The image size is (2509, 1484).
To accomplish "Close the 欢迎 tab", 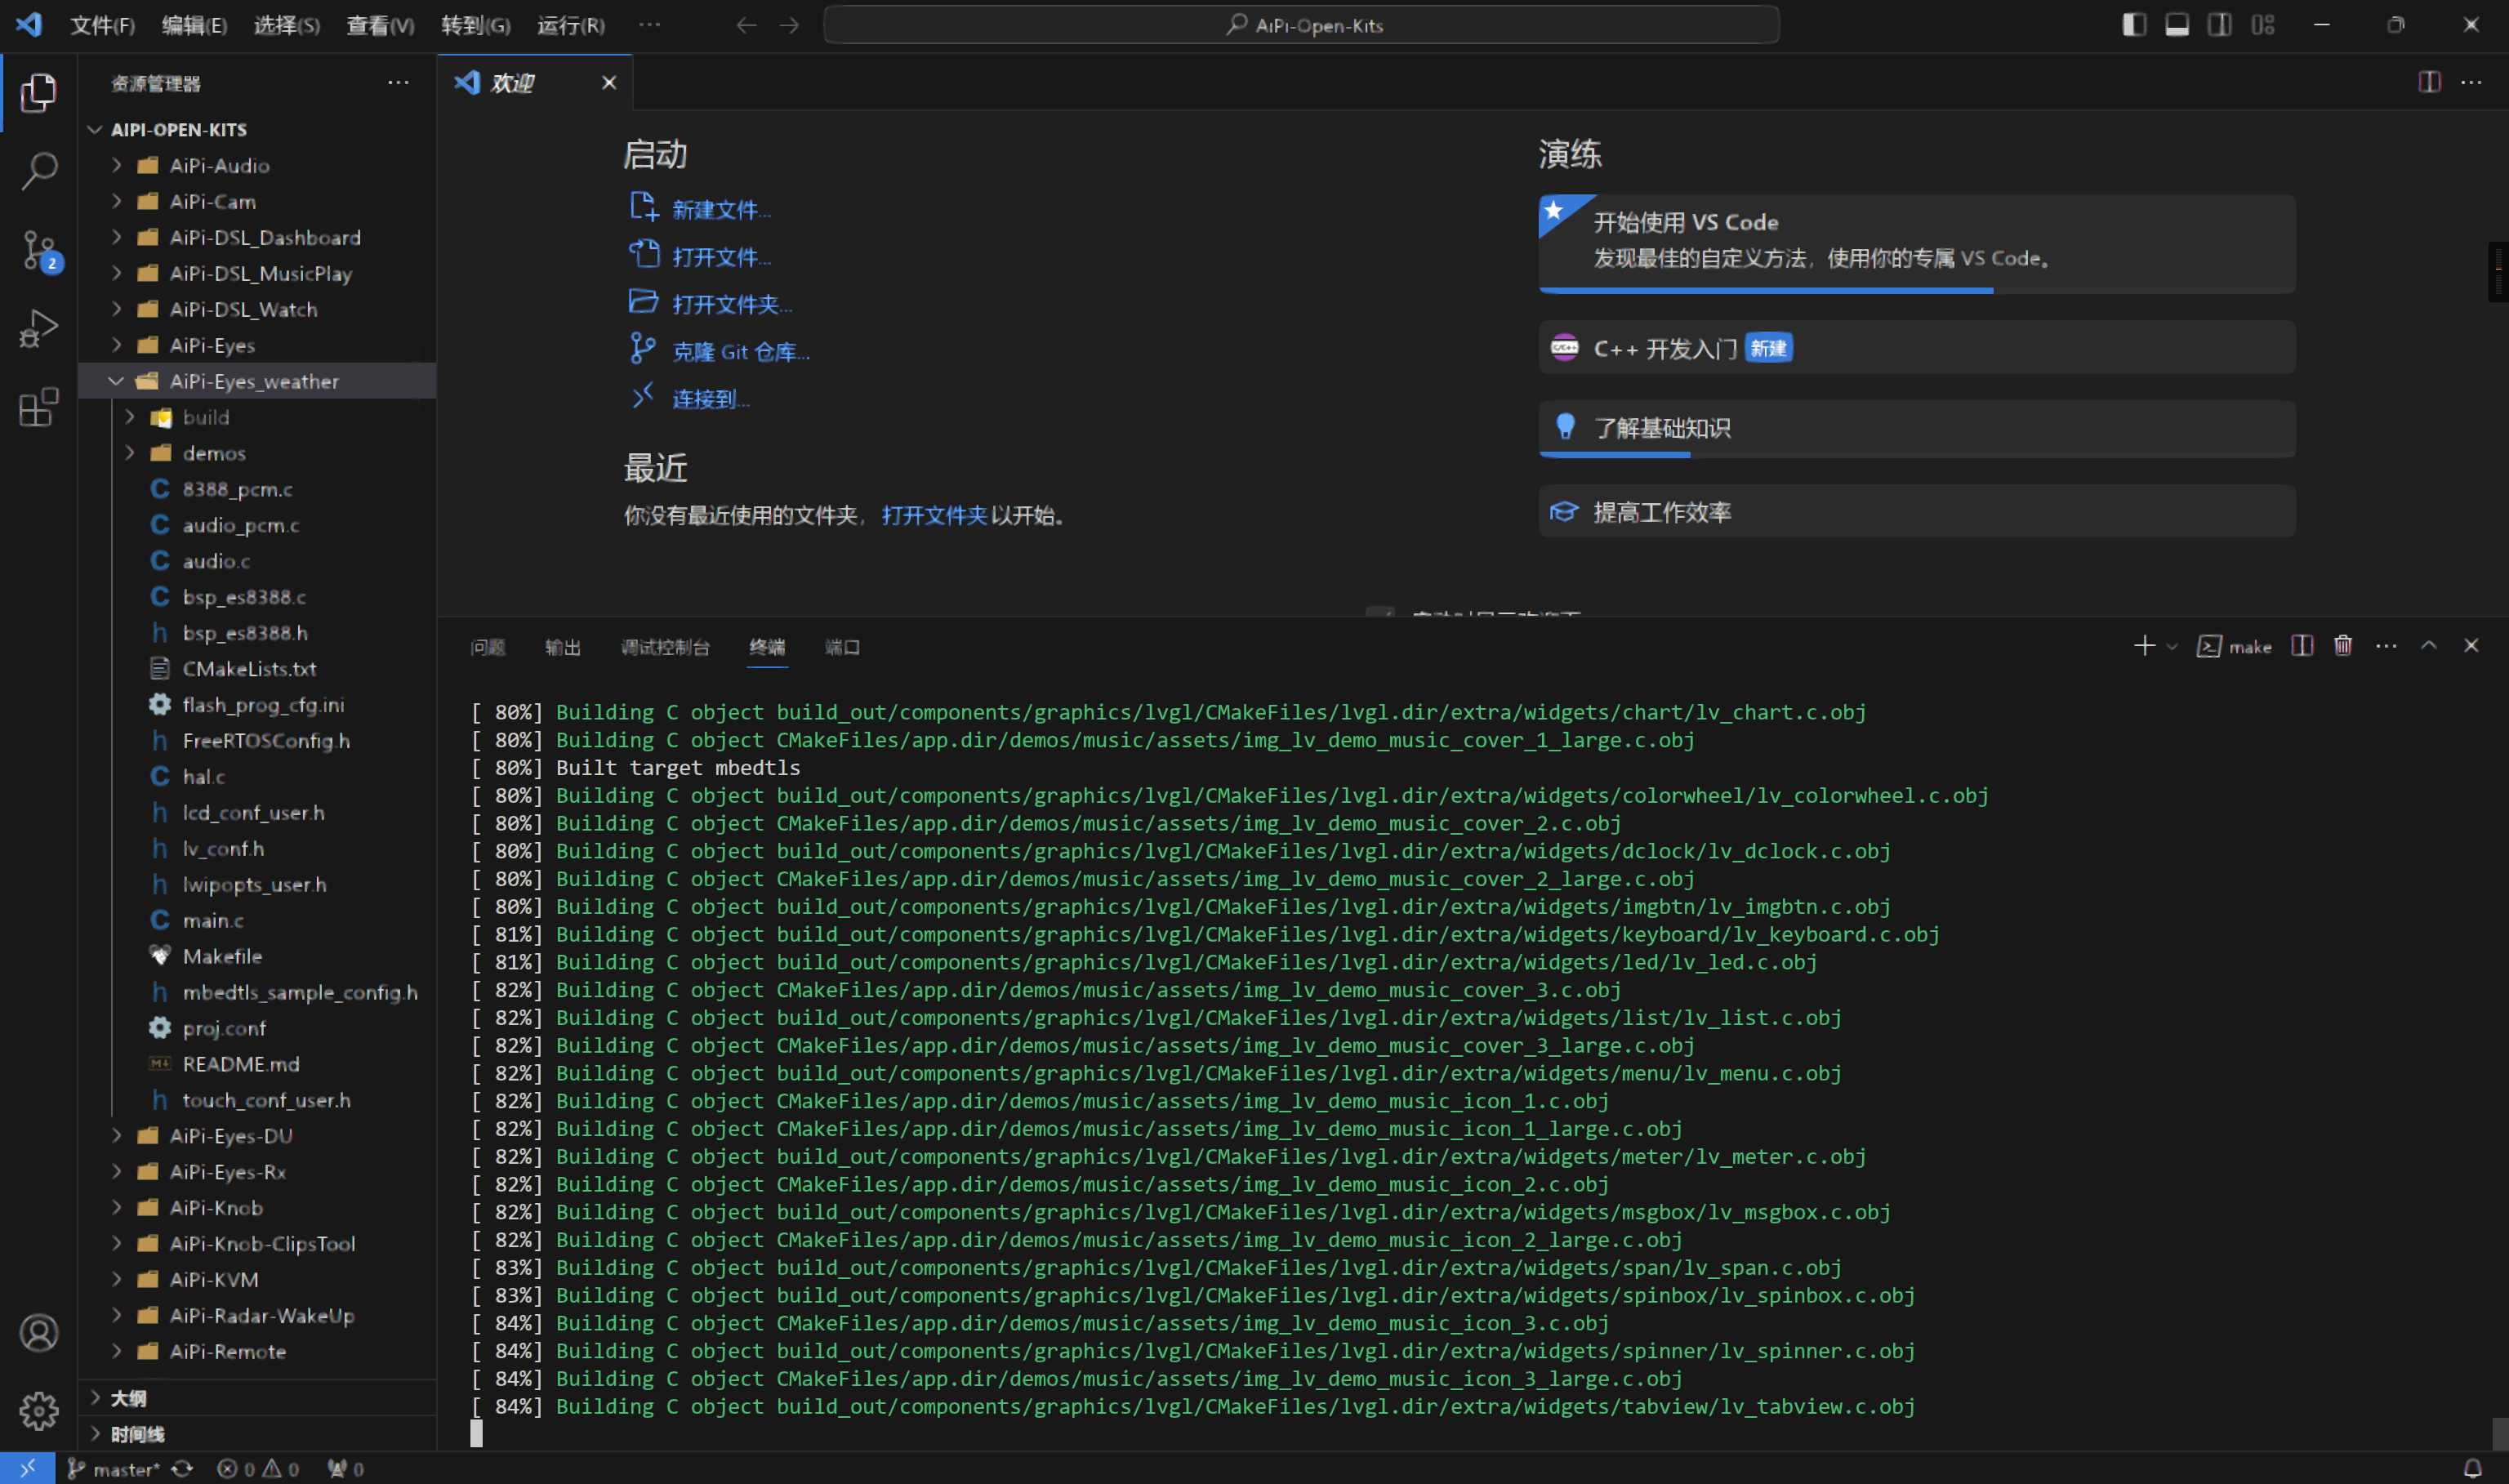I will click(x=609, y=83).
